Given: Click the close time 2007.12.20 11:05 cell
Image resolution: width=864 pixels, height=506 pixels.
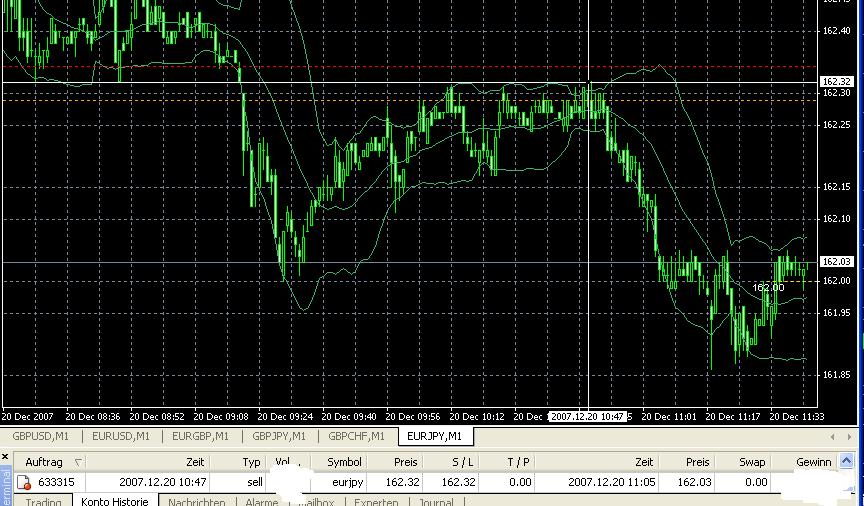Looking at the screenshot, I should [612, 482].
